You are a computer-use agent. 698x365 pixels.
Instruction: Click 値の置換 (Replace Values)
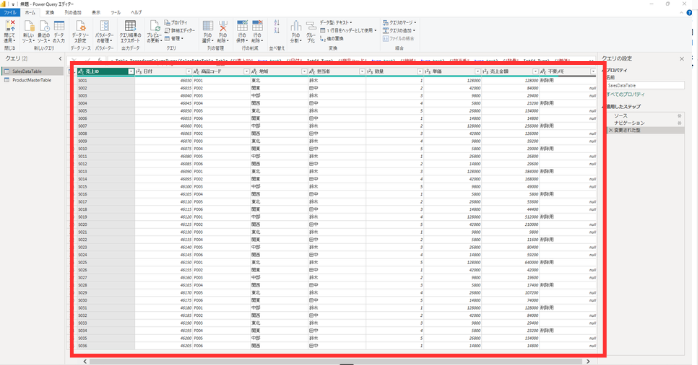tap(332, 38)
